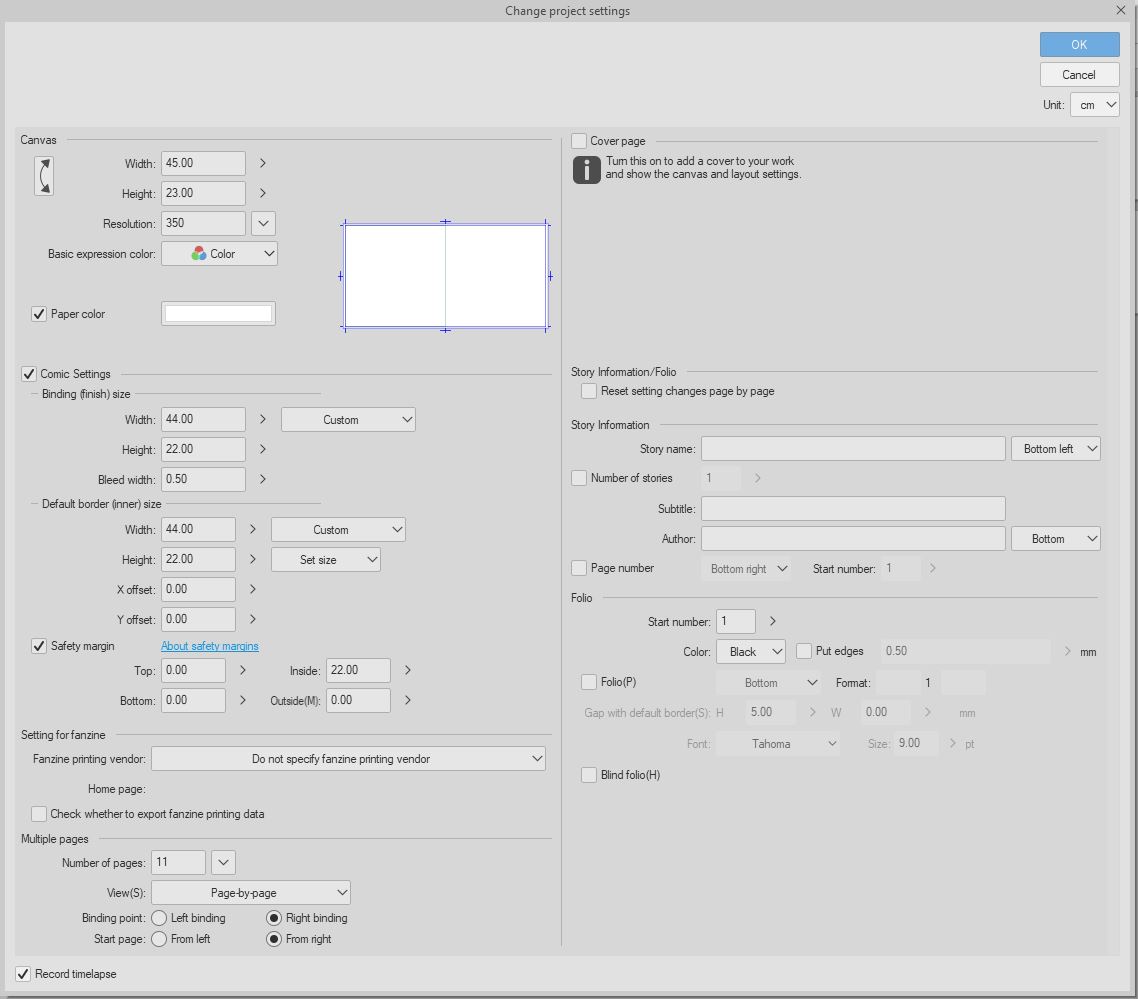Click arrow beside Bleed width field
This screenshot has width=1138, height=999.
tap(263, 479)
